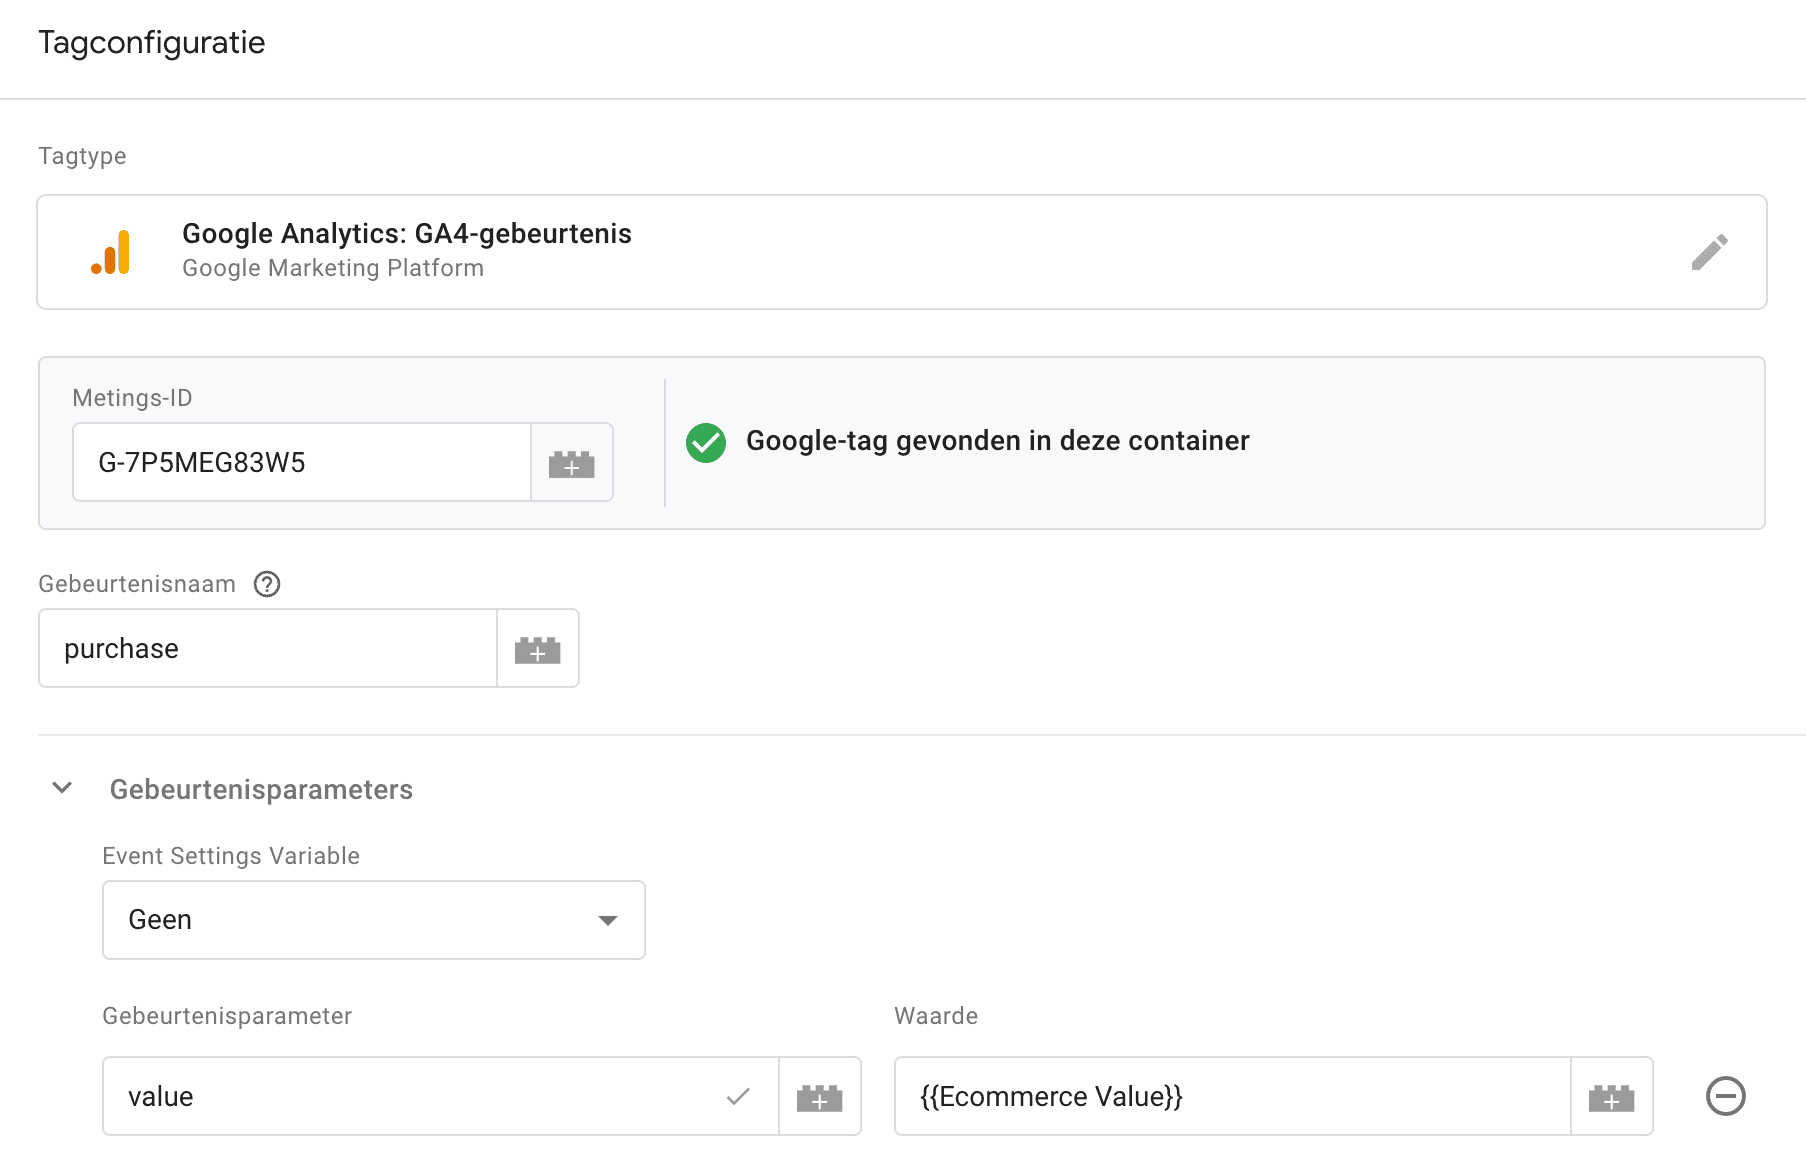The width and height of the screenshot is (1806, 1150).
Task: Click the Gebeurtenisparameters section title
Action: click(x=261, y=790)
